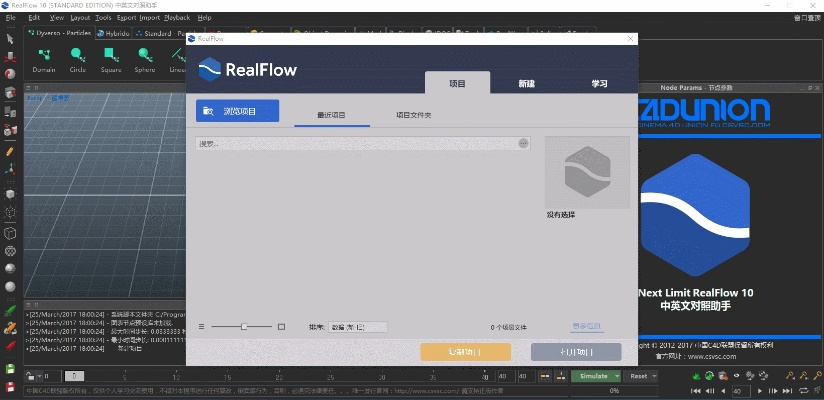Select the 学习 tab in RealFlow dialog
Screen dimensions: 824x400
tap(599, 84)
